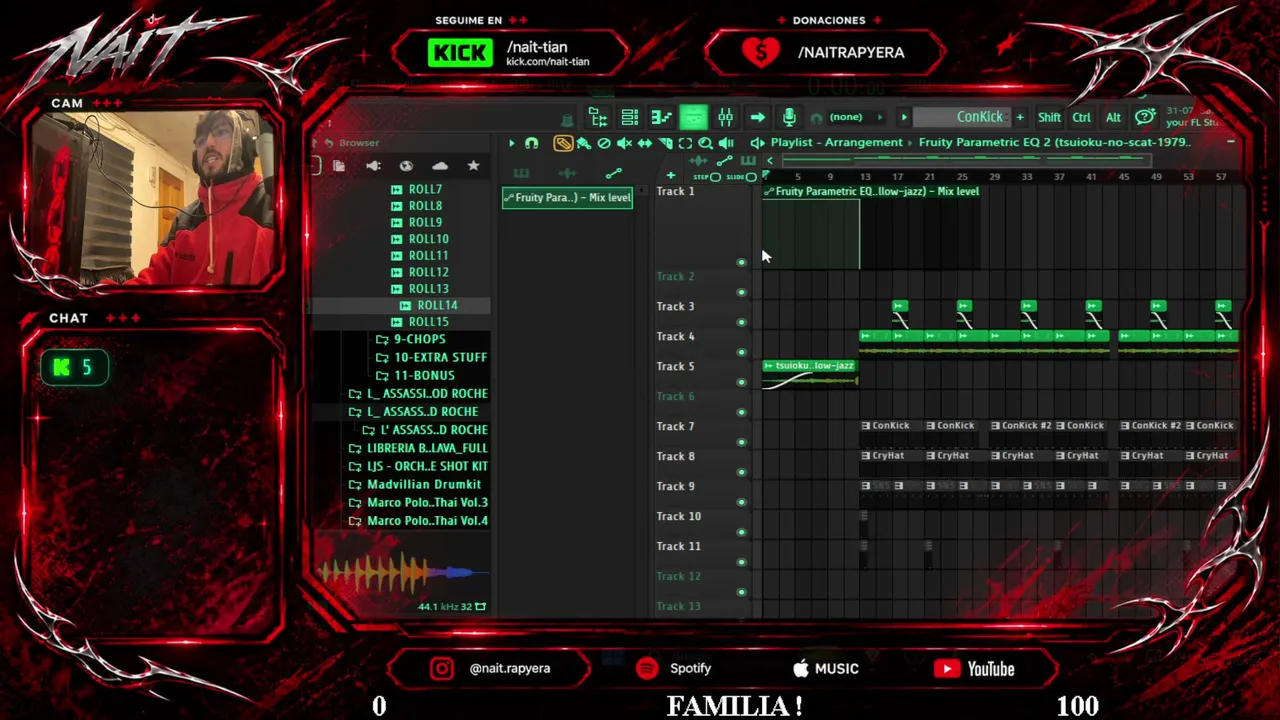The width and height of the screenshot is (1280, 720).
Task: Select the Playback speaker tool
Action: [726, 143]
